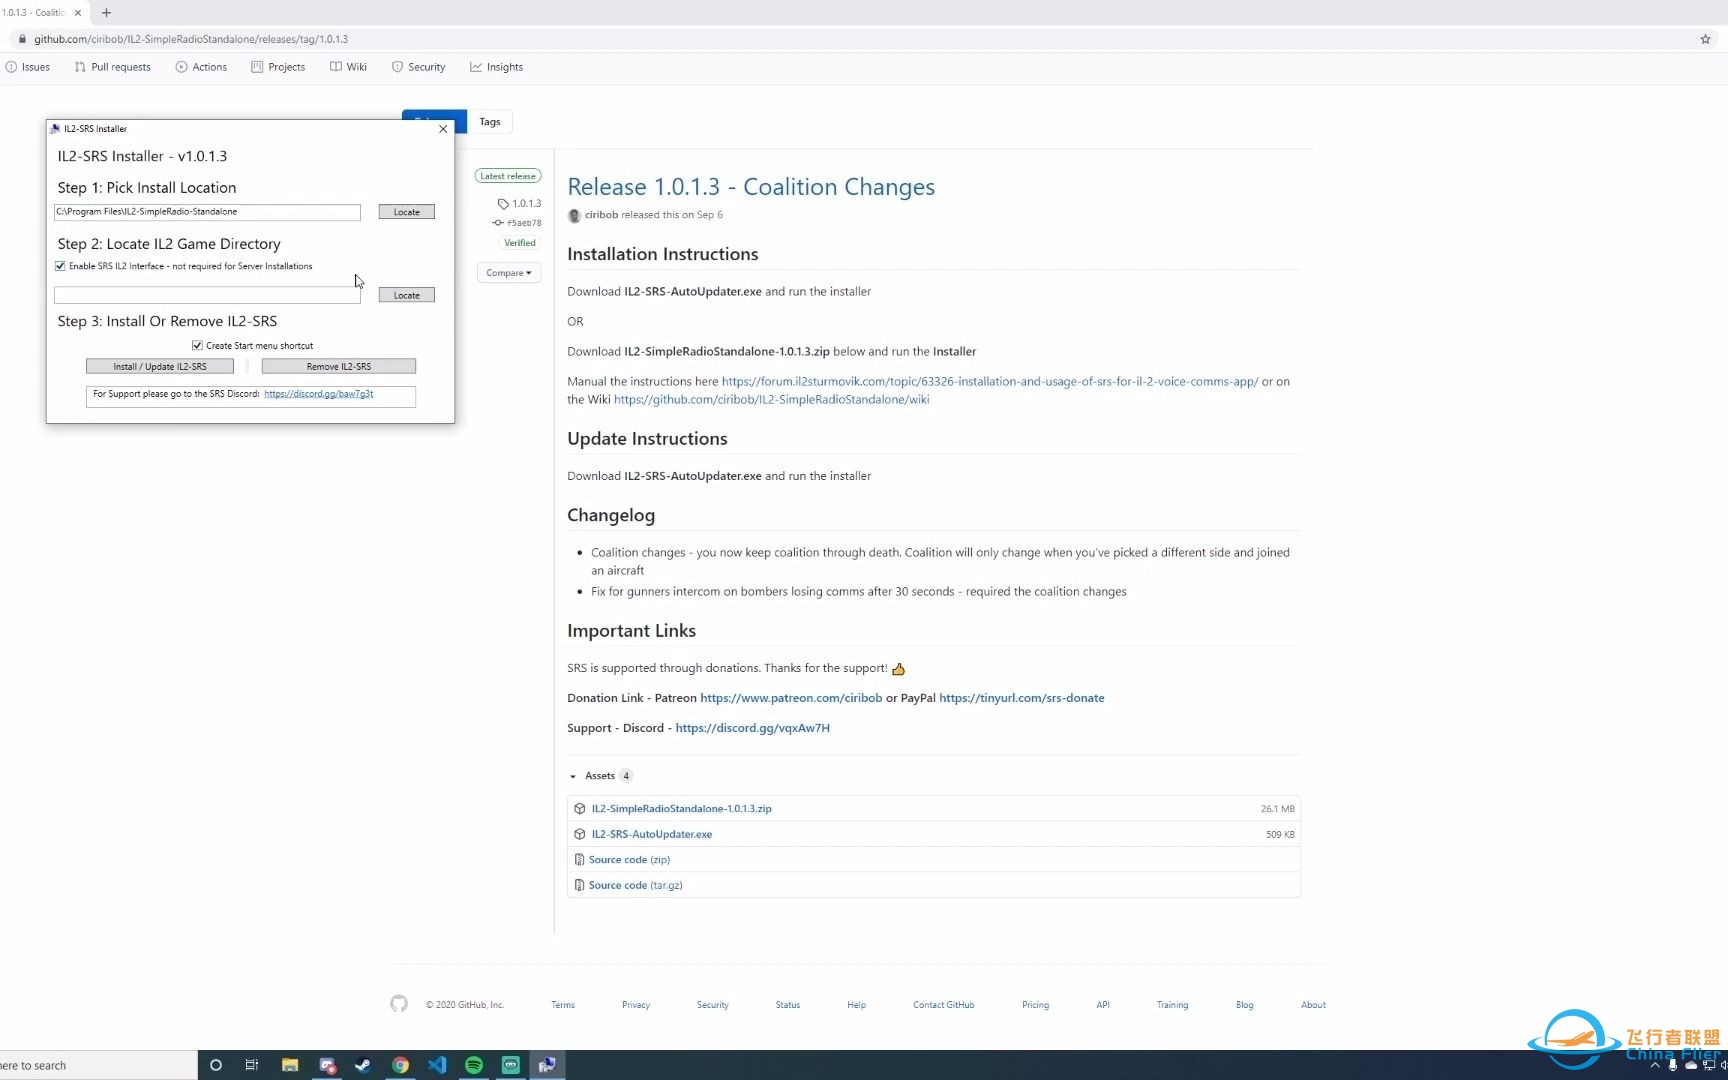
Task: Bookmark this page with the star icon
Action: [1705, 39]
